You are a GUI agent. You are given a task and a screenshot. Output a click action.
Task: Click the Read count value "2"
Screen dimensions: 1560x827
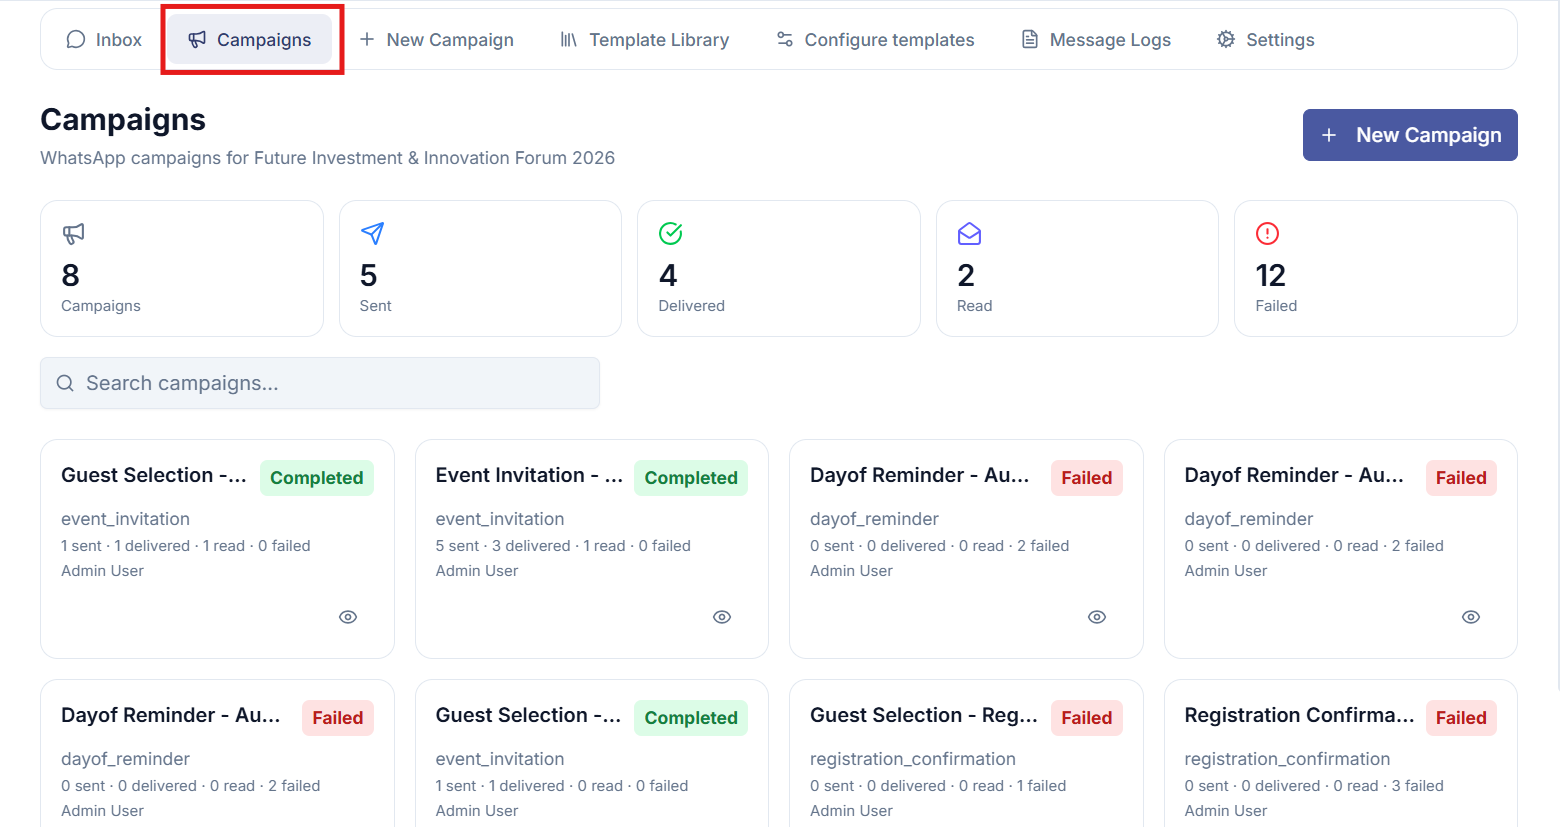966,275
